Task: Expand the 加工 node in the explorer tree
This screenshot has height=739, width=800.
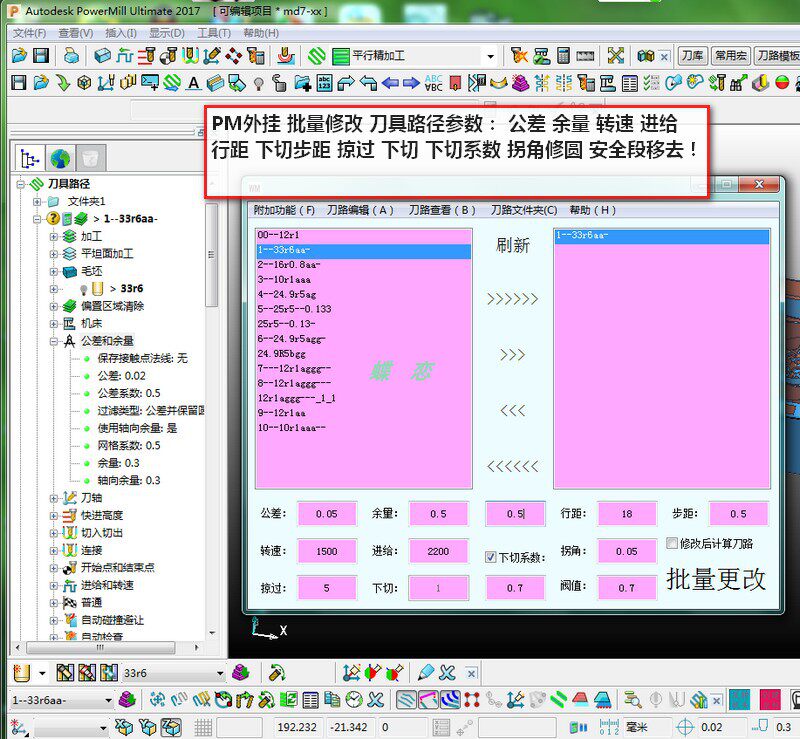Action: point(55,237)
